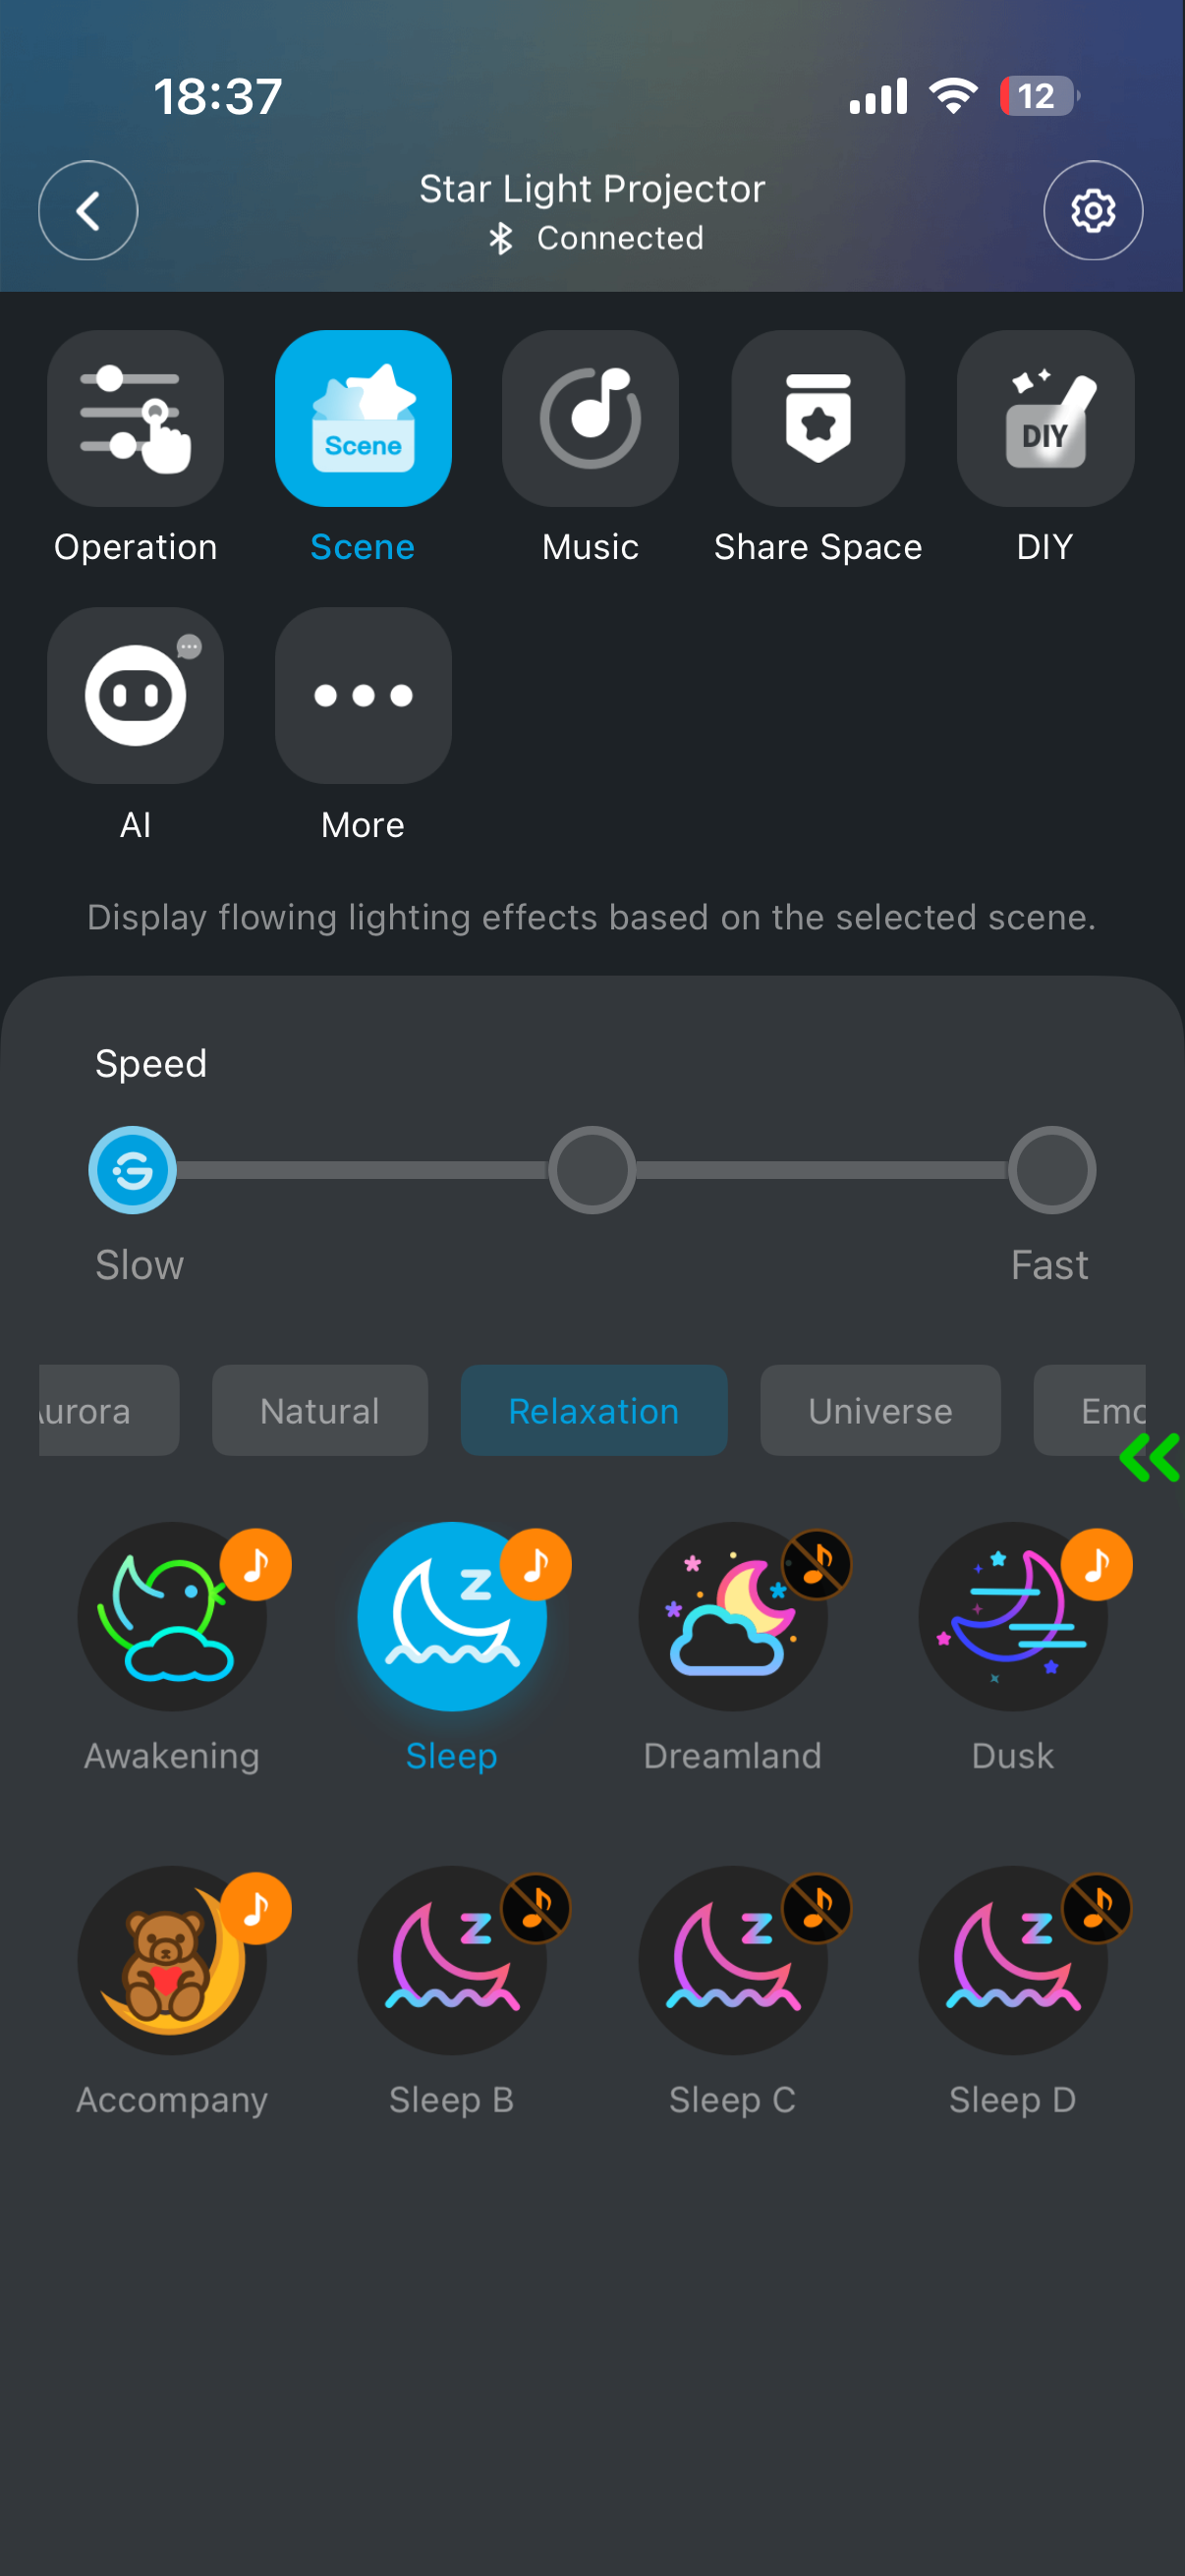Launch the AI assistant icon

[135, 695]
